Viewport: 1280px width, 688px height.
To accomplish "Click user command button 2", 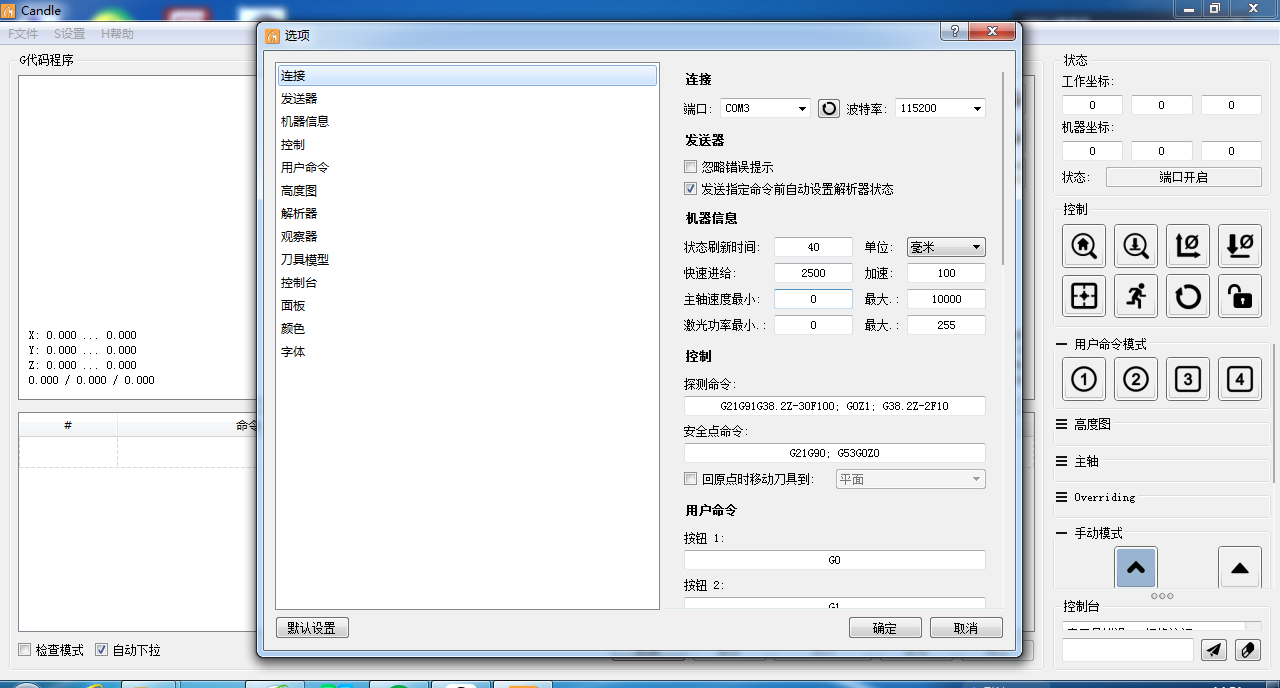I will point(1136,379).
